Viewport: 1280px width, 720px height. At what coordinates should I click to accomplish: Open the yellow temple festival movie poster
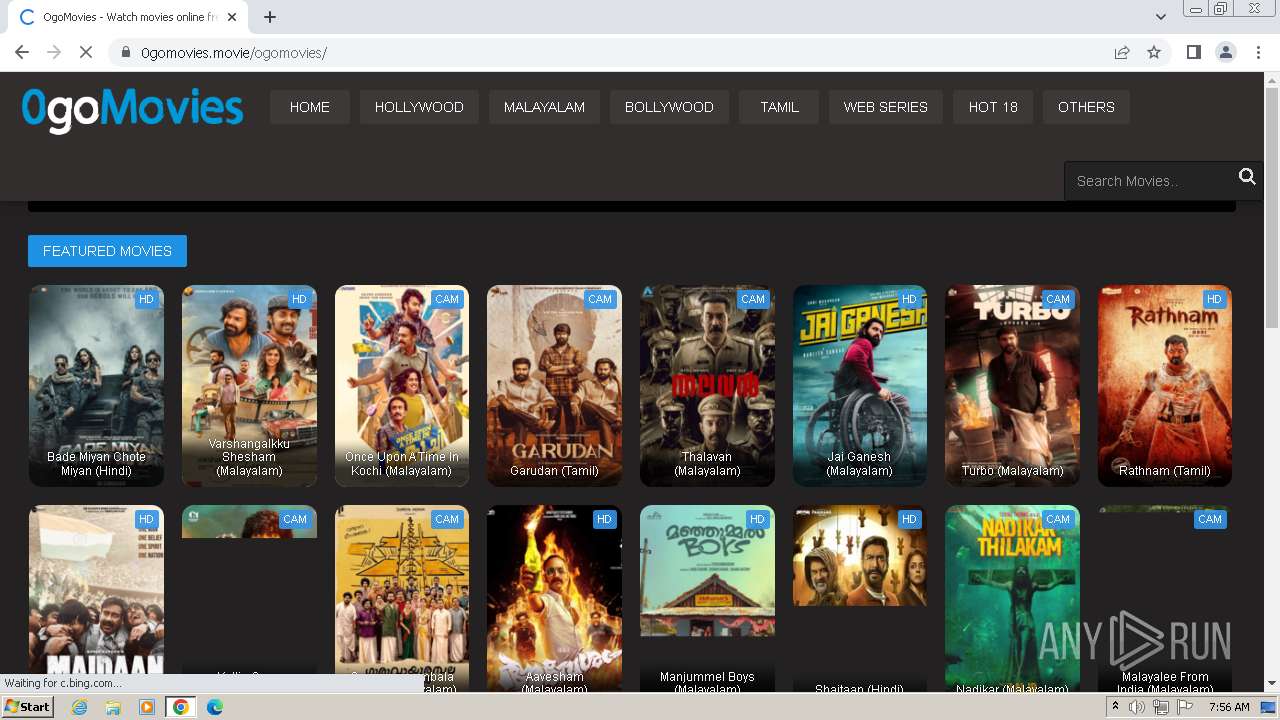point(402,598)
